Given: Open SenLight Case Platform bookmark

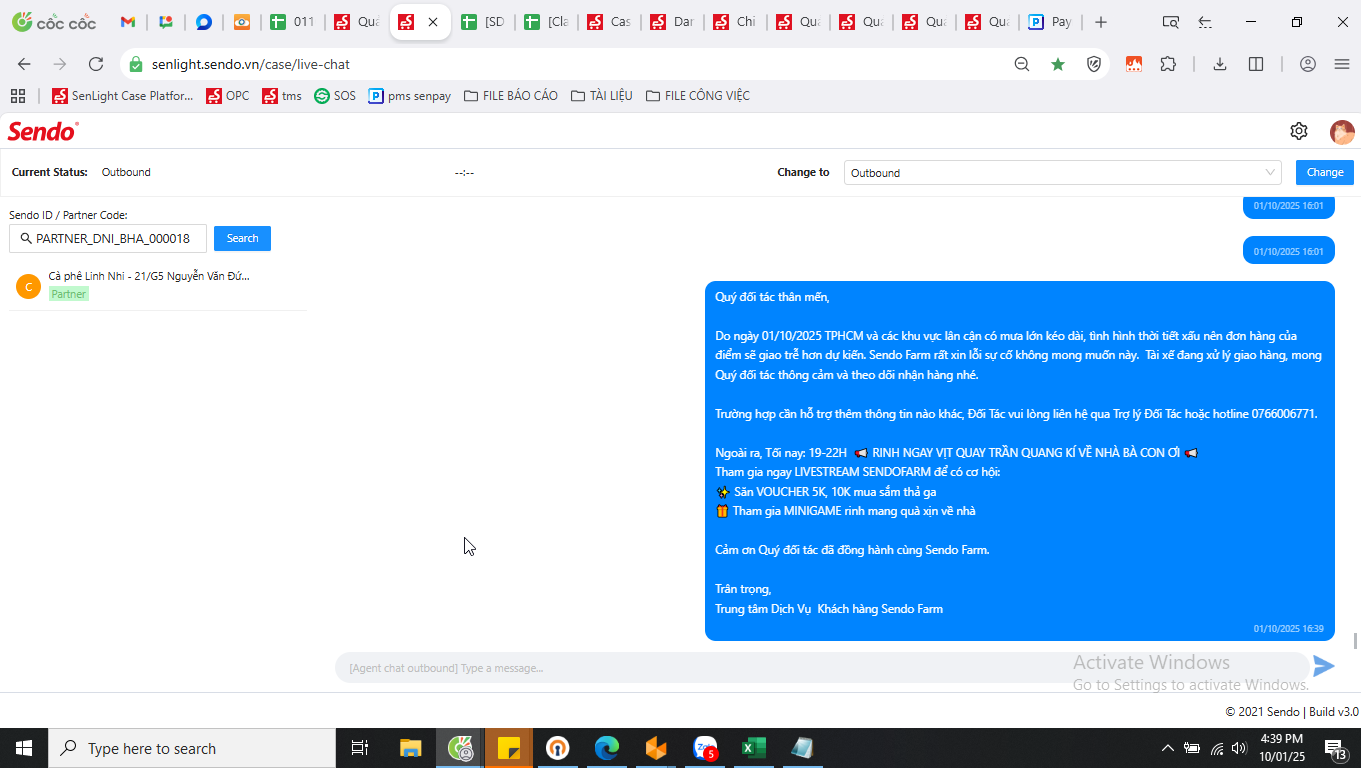Looking at the screenshot, I should (x=122, y=96).
